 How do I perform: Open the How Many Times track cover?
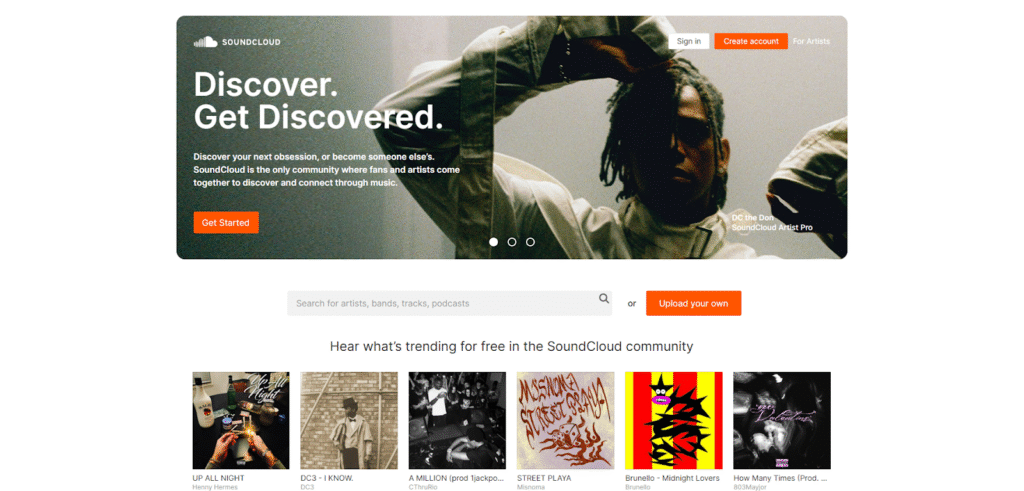tap(782, 420)
